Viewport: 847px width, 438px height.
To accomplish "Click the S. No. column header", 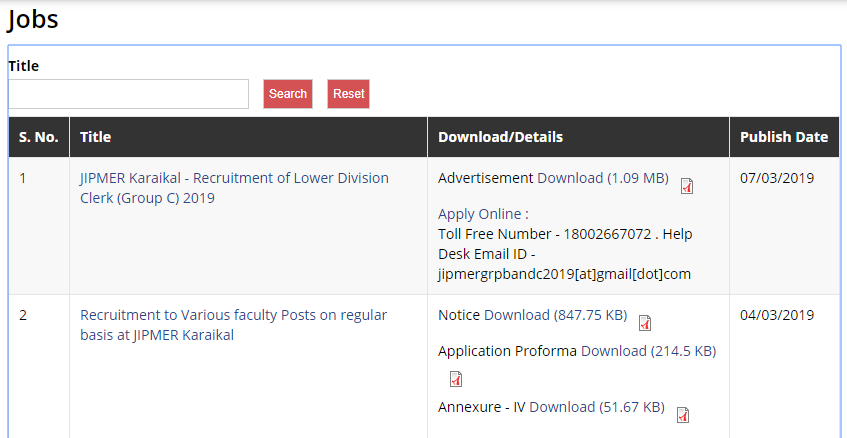I will point(39,137).
